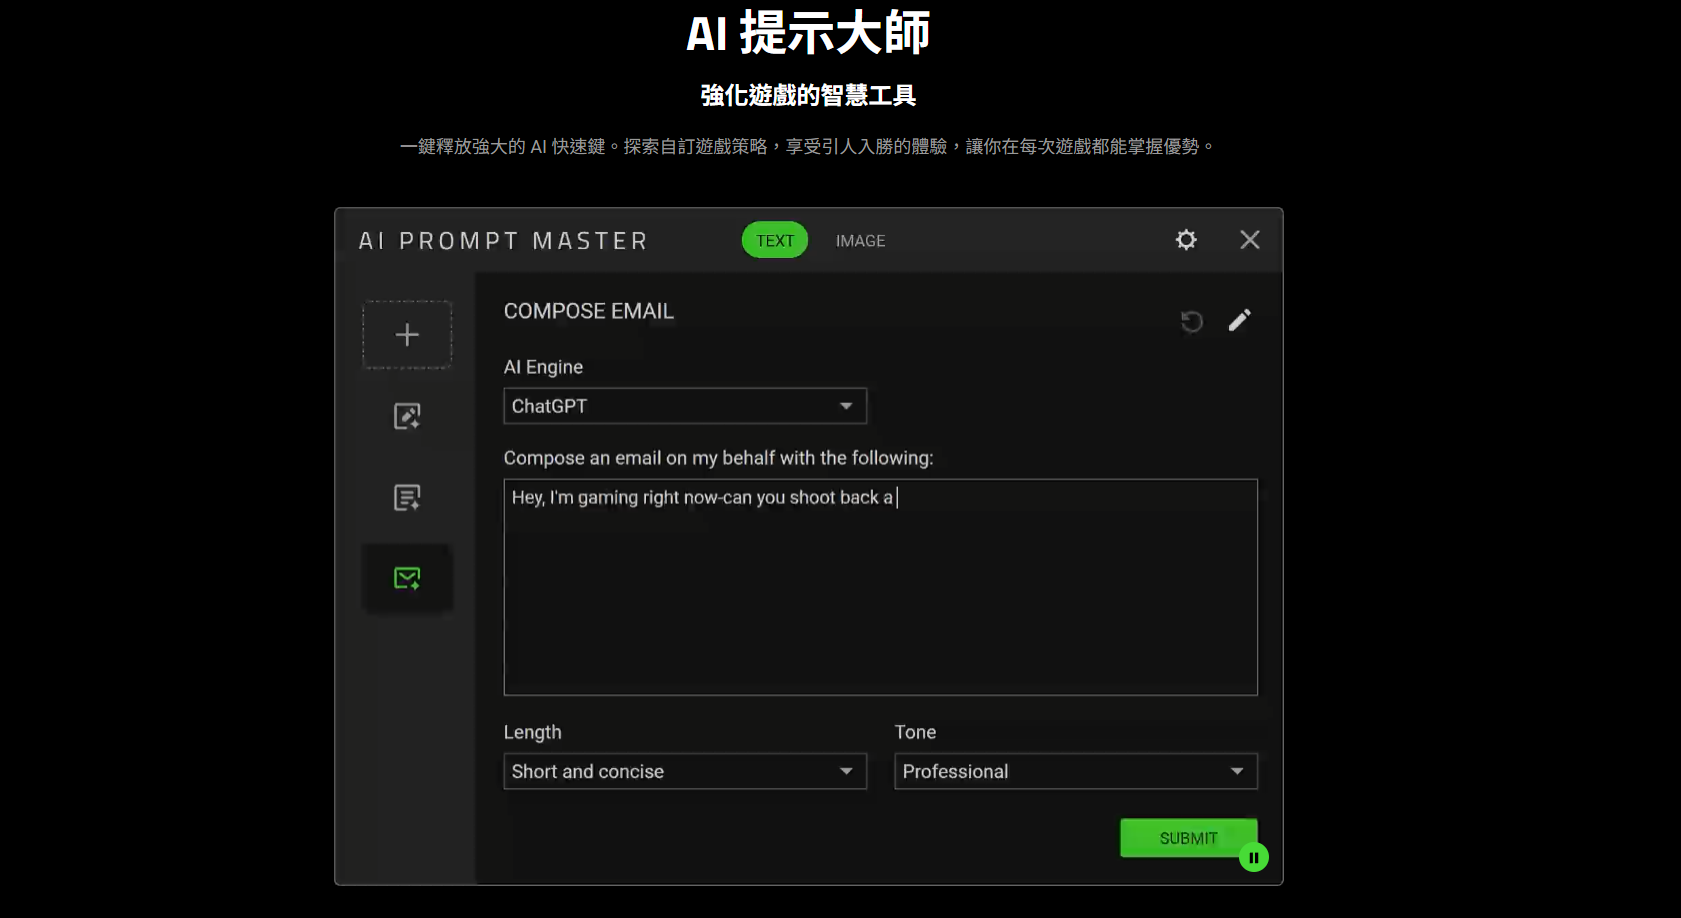Select the text document prompt icon in sidebar

click(x=407, y=497)
